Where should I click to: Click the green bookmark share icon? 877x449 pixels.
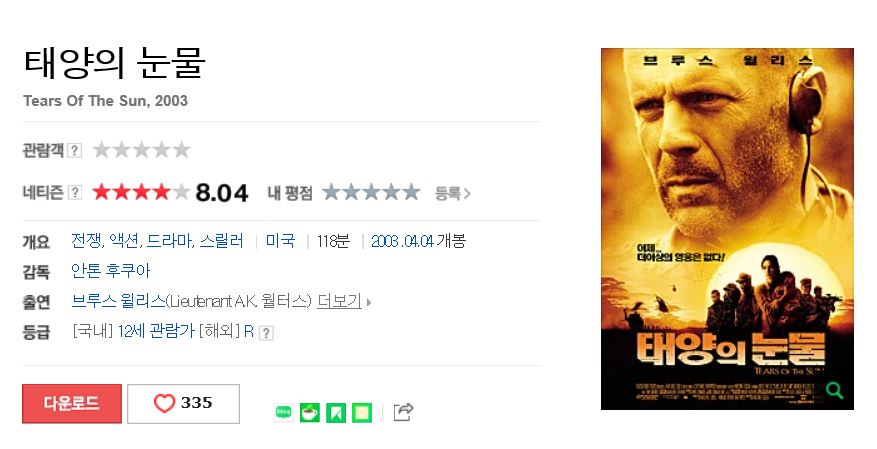pos(336,413)
